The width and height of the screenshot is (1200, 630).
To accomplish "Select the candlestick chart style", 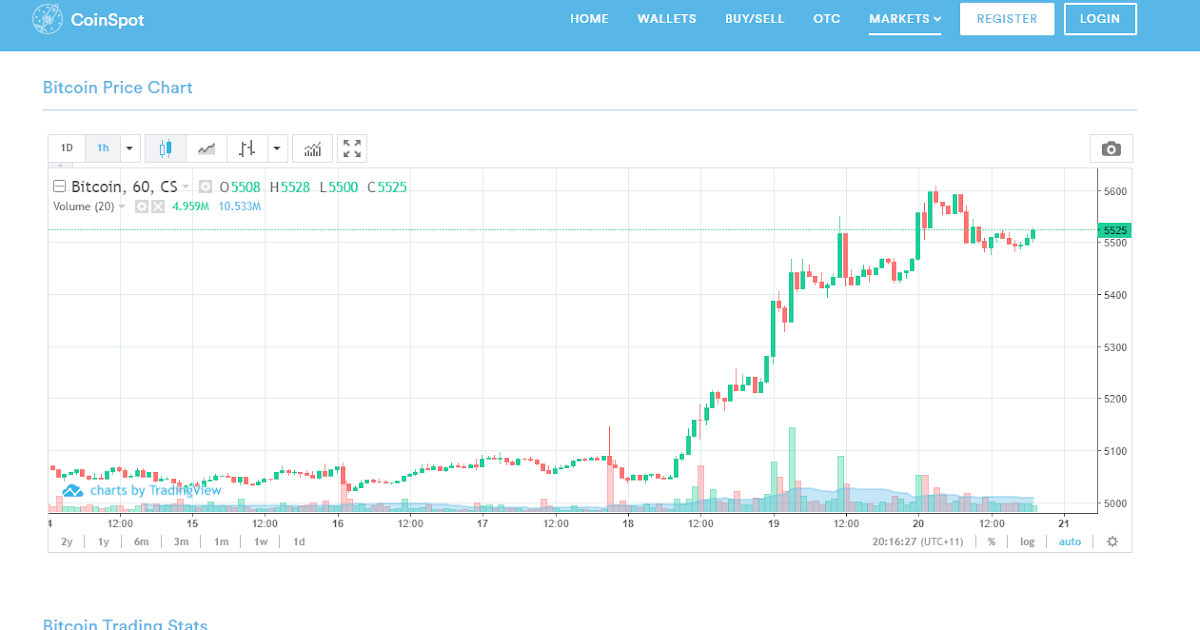I will point(165,149).
